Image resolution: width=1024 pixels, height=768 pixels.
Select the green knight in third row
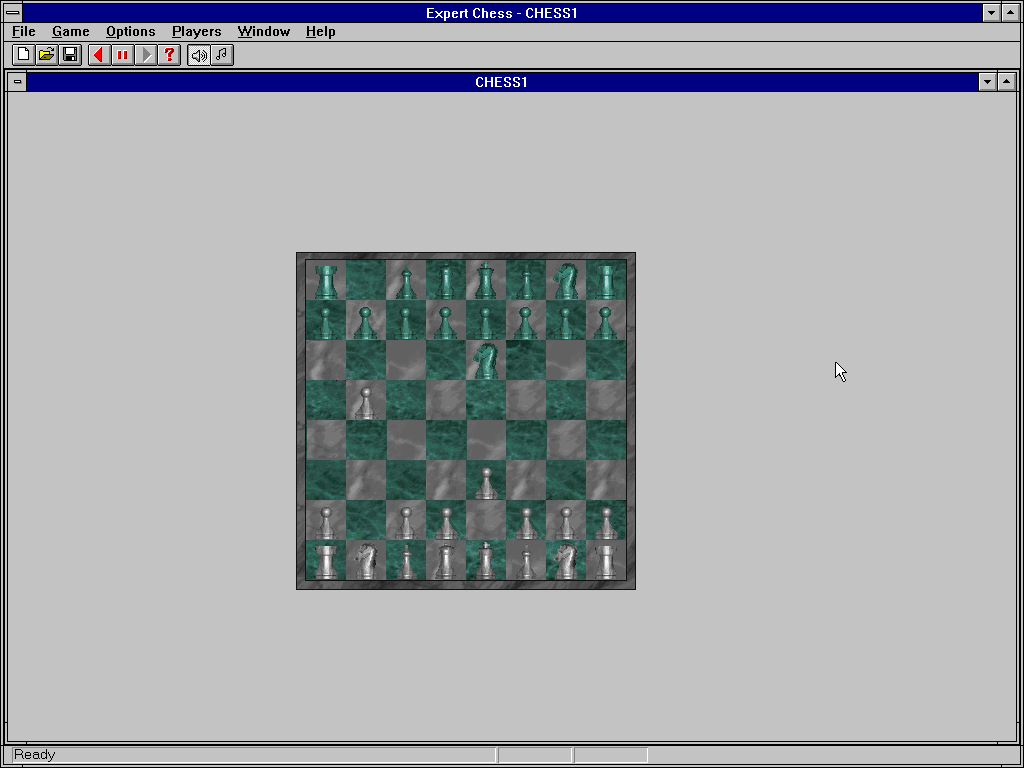tap(486, 360)
